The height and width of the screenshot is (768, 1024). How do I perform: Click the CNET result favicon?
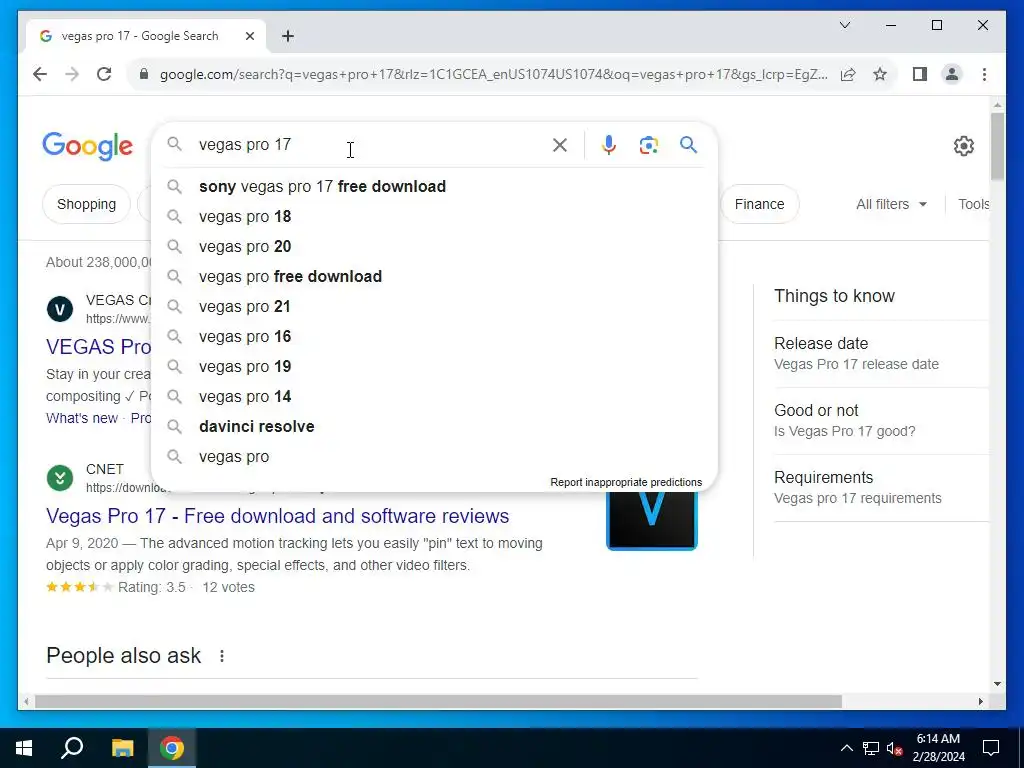(x=60, y=478)
